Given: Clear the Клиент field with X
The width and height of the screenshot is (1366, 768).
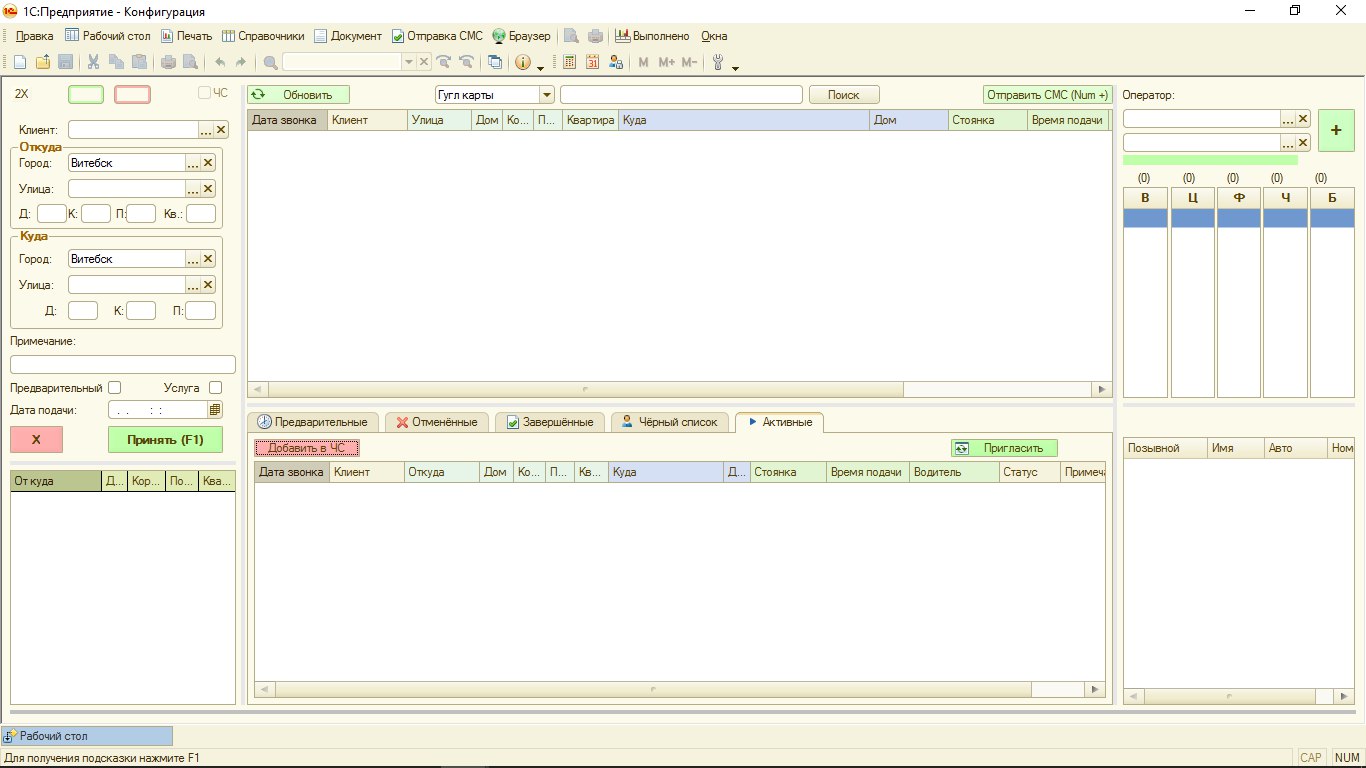Looking at the screenshot, I should pyautogui.click(x=222, y=130).
